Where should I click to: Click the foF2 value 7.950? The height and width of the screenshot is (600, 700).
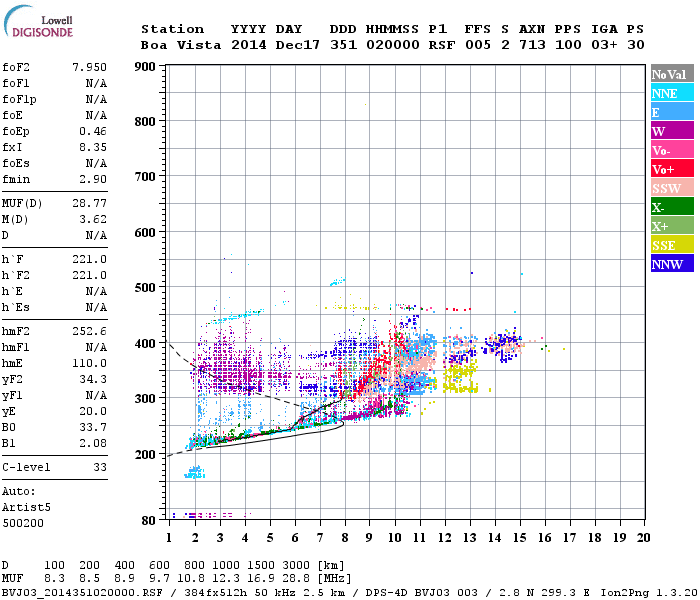click(89, 67)
